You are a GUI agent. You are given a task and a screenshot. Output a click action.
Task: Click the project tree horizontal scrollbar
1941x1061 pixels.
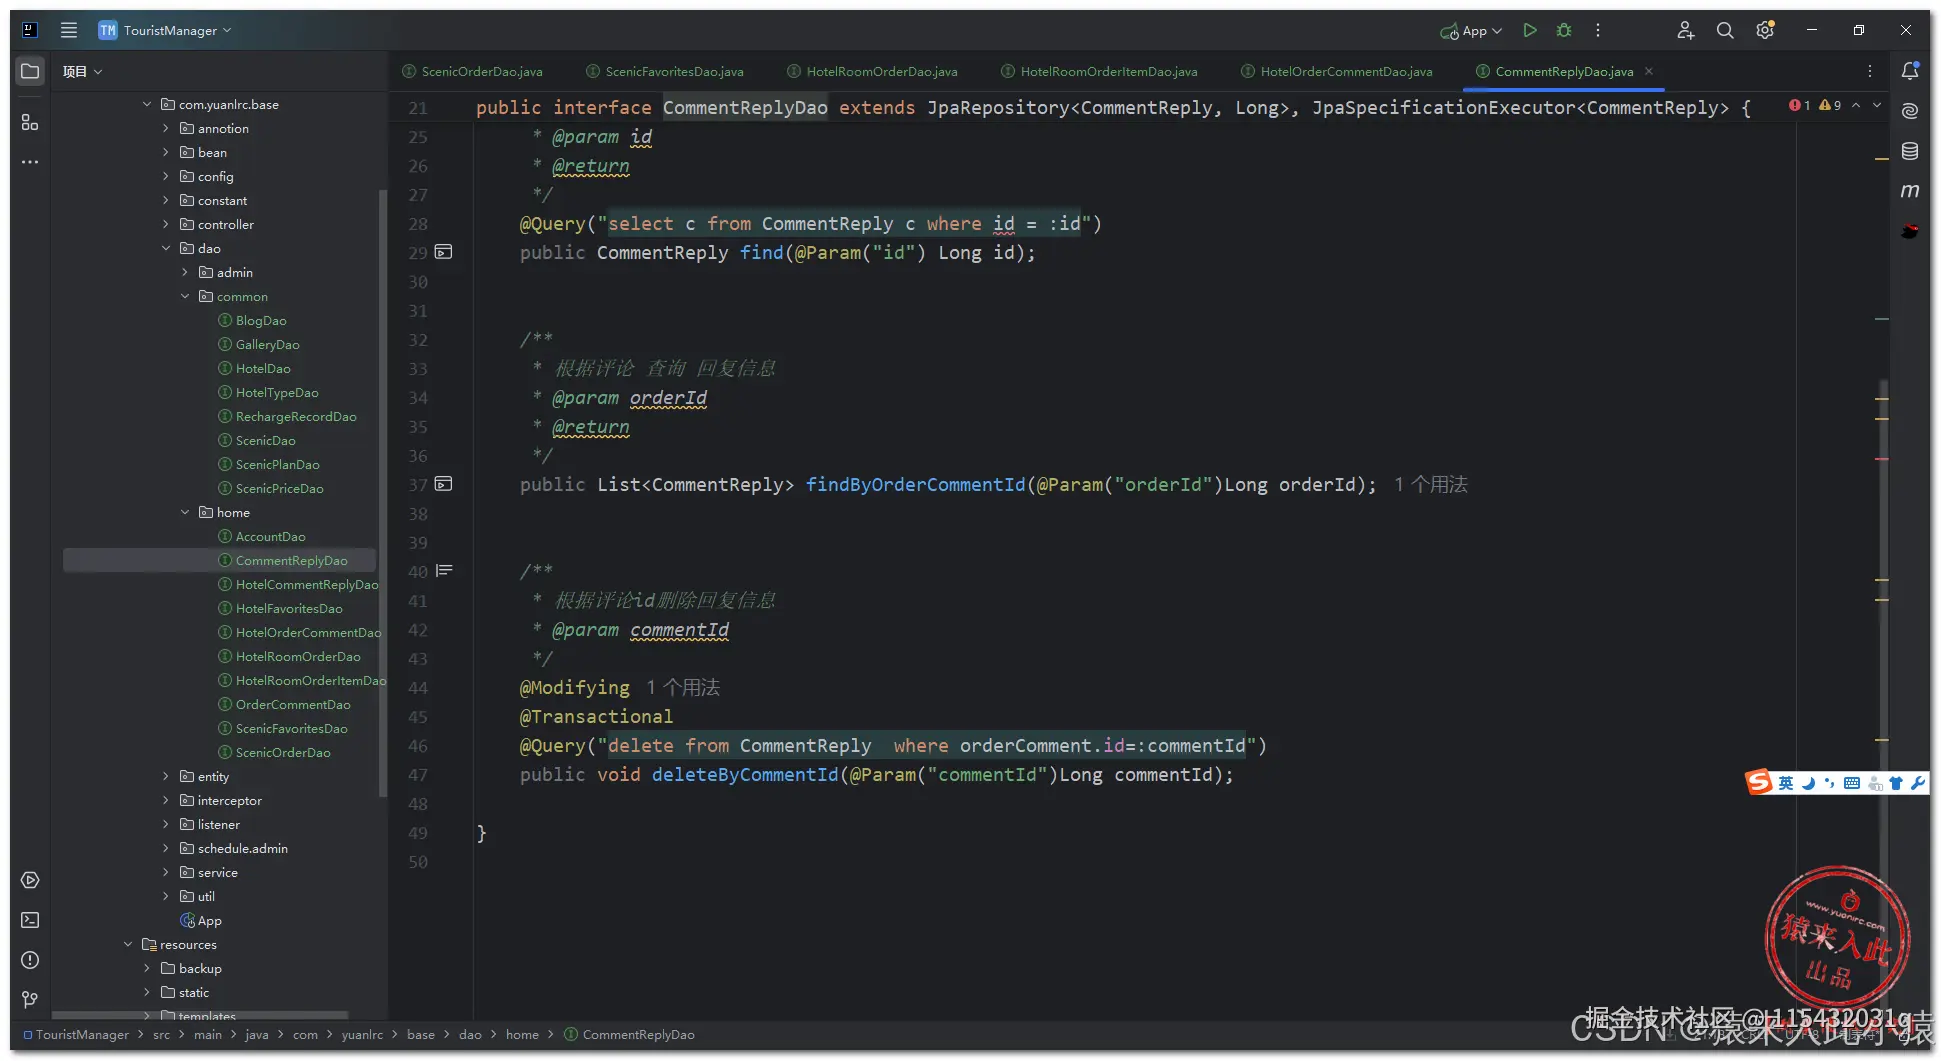tap(200, 1015)
